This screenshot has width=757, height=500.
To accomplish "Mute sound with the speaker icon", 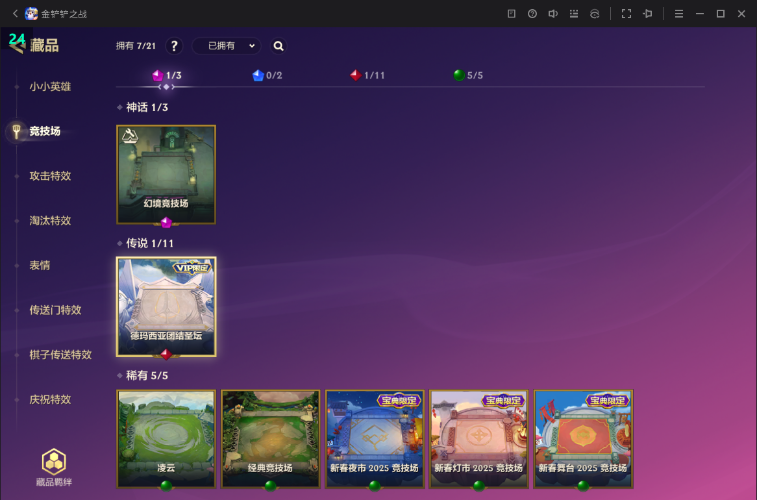I will [x=553, y=14].
